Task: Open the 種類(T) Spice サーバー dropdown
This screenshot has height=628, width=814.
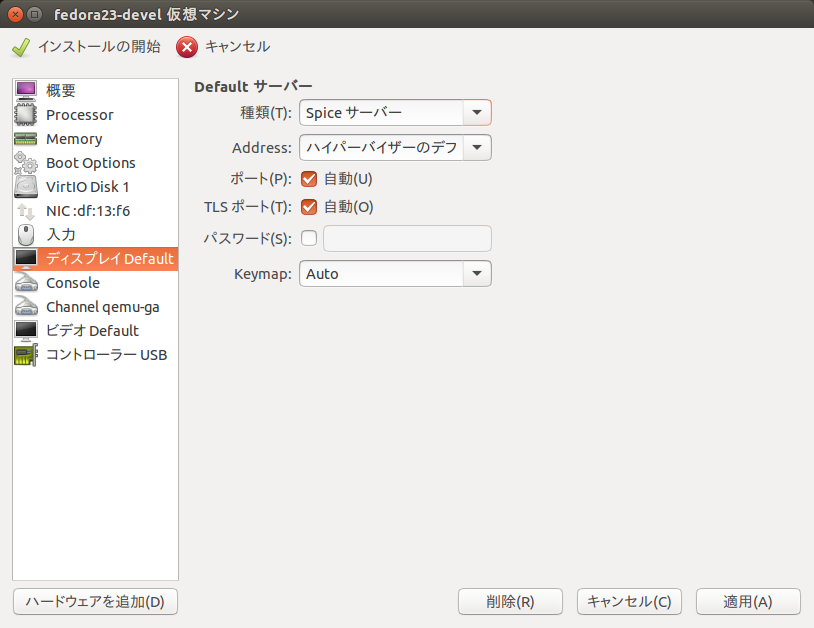Action: (x=395, y=113)
